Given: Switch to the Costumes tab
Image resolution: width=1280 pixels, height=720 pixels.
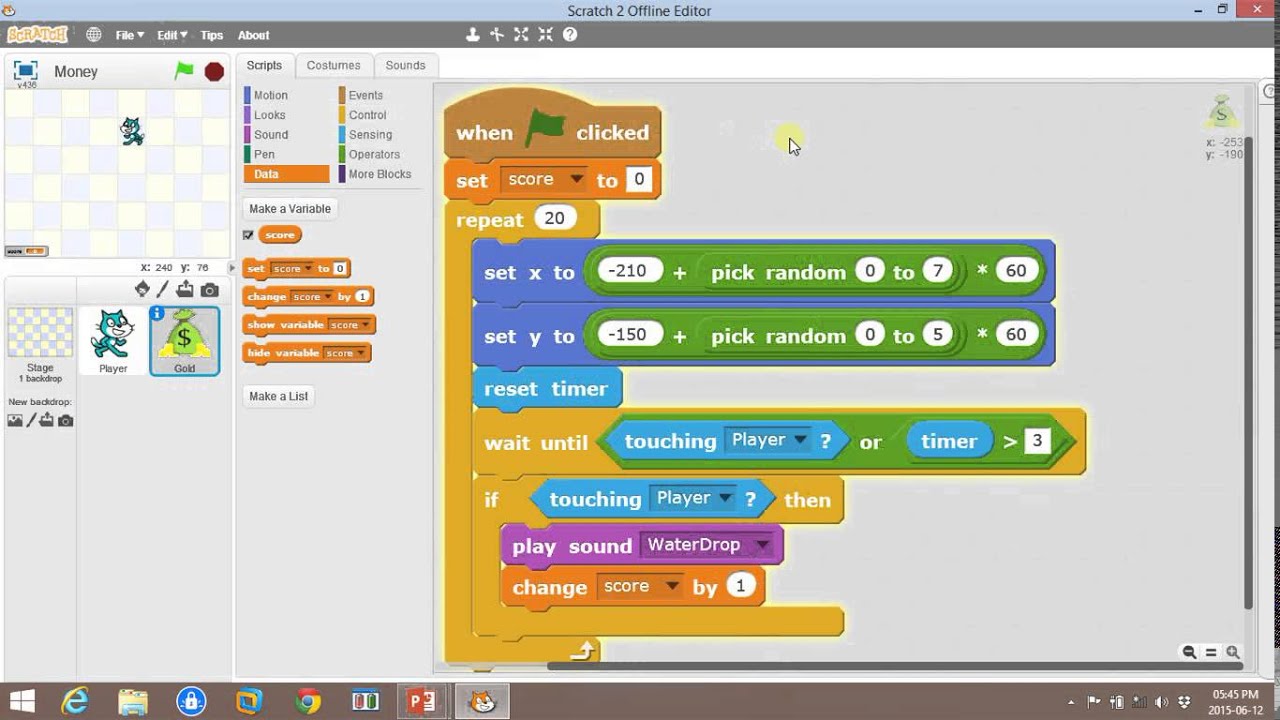Looking at the screenshot, I should click(x=333, y=66).
